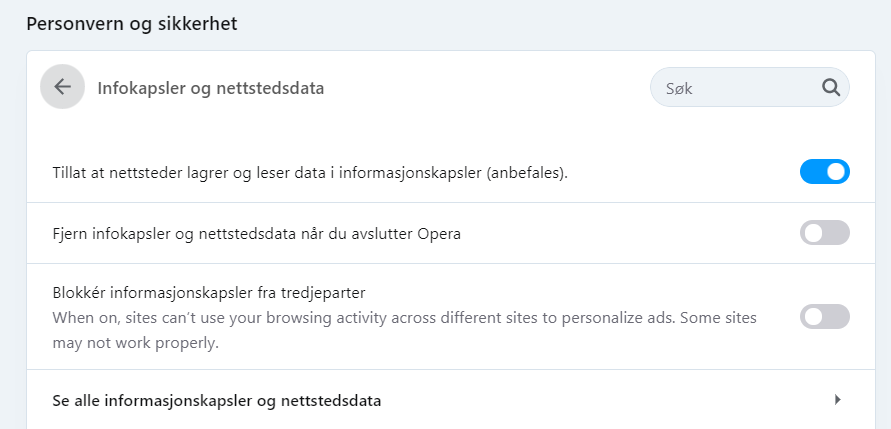Click the Infokapsler og nettstedsdata title
This screenshot has height=429, width=891.
[x=211, y=89]
